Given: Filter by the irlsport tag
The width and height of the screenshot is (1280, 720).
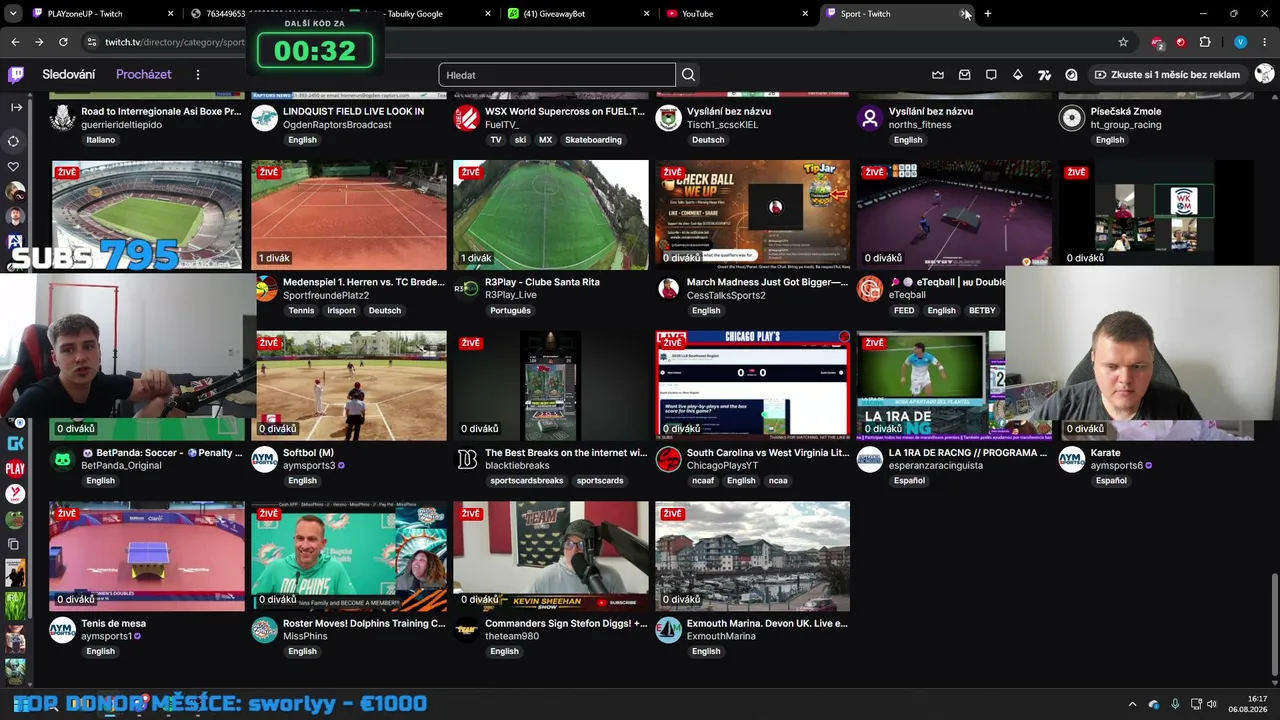Looking at the screenshot, I should 341,311.
